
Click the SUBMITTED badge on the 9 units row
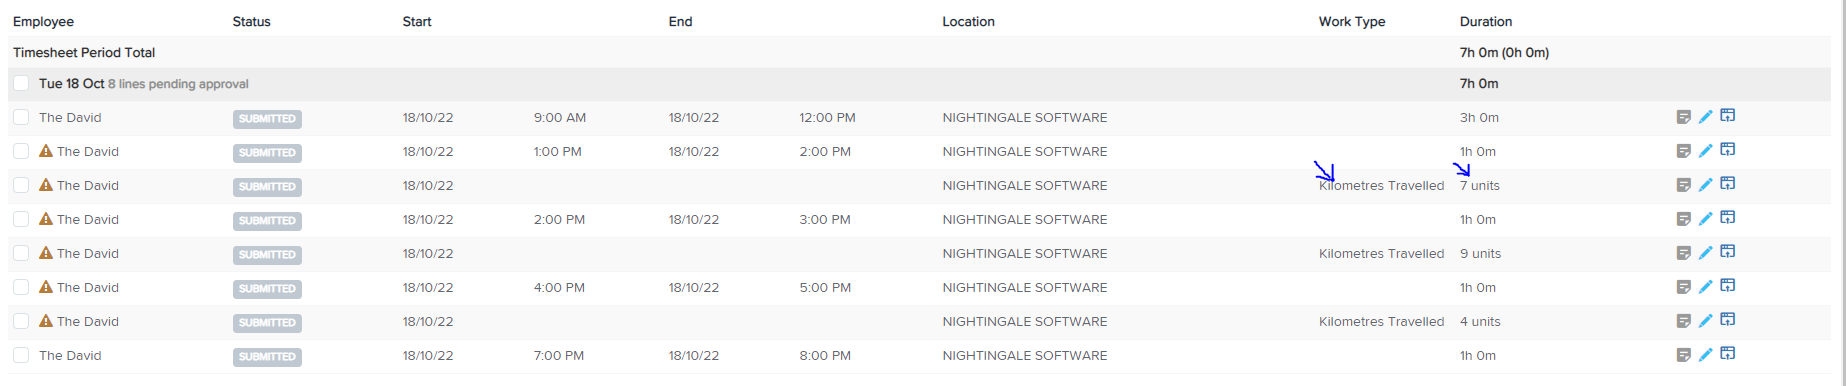[x=267, y=255]
